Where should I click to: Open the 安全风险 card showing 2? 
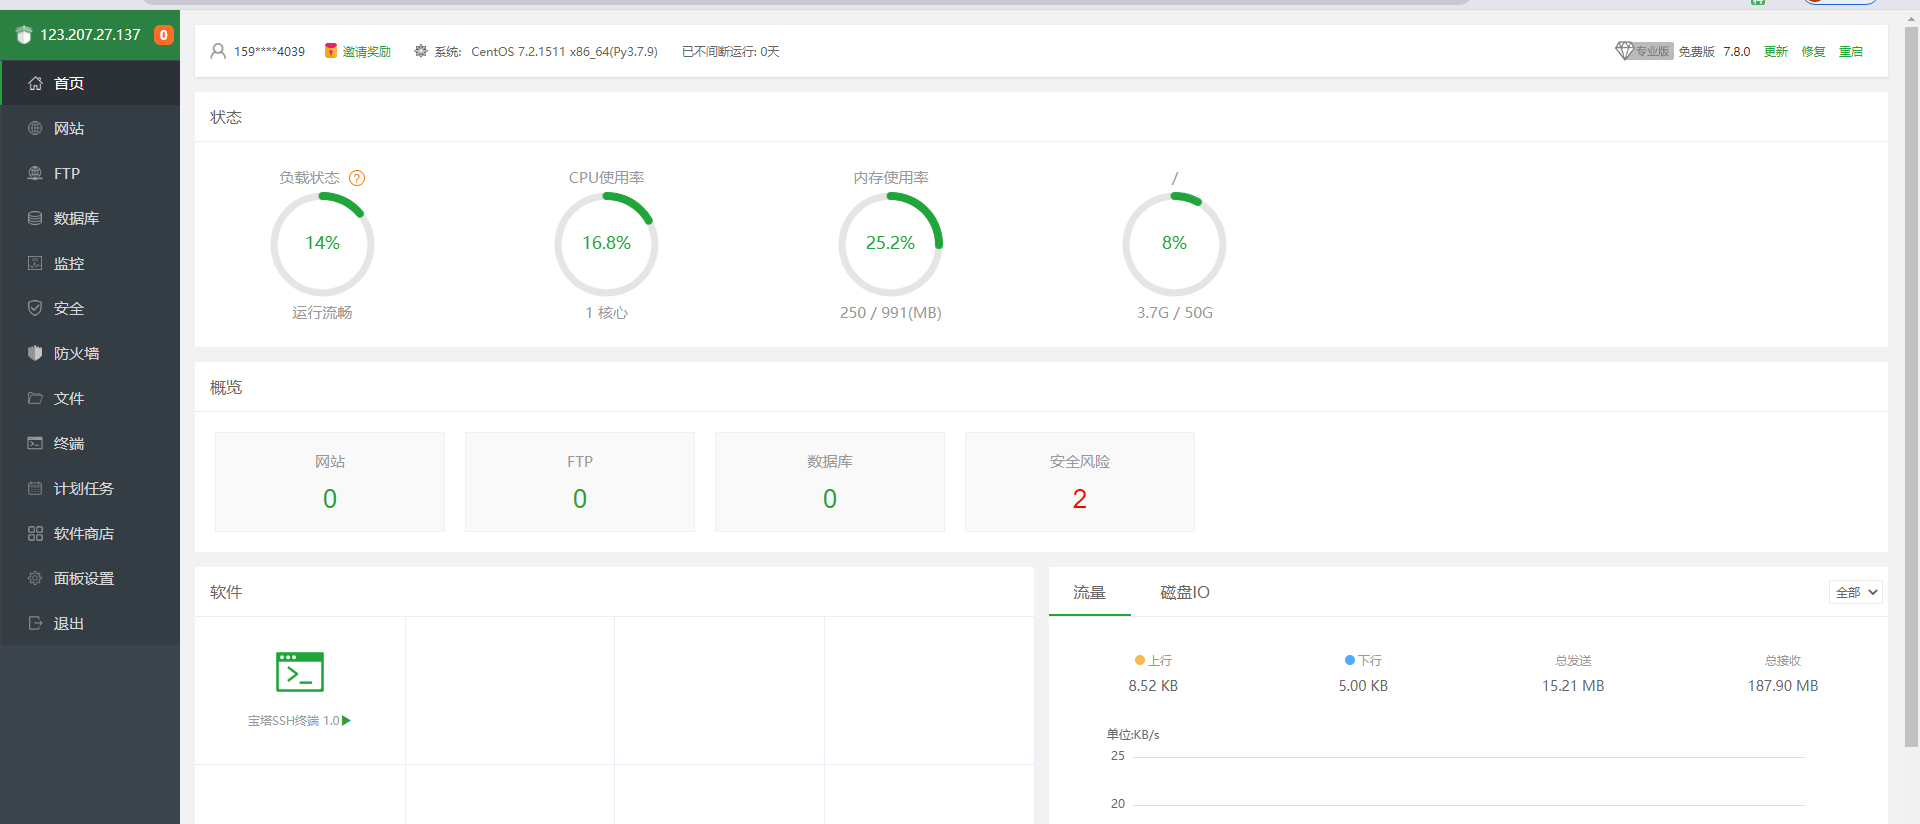[1080, 482]
